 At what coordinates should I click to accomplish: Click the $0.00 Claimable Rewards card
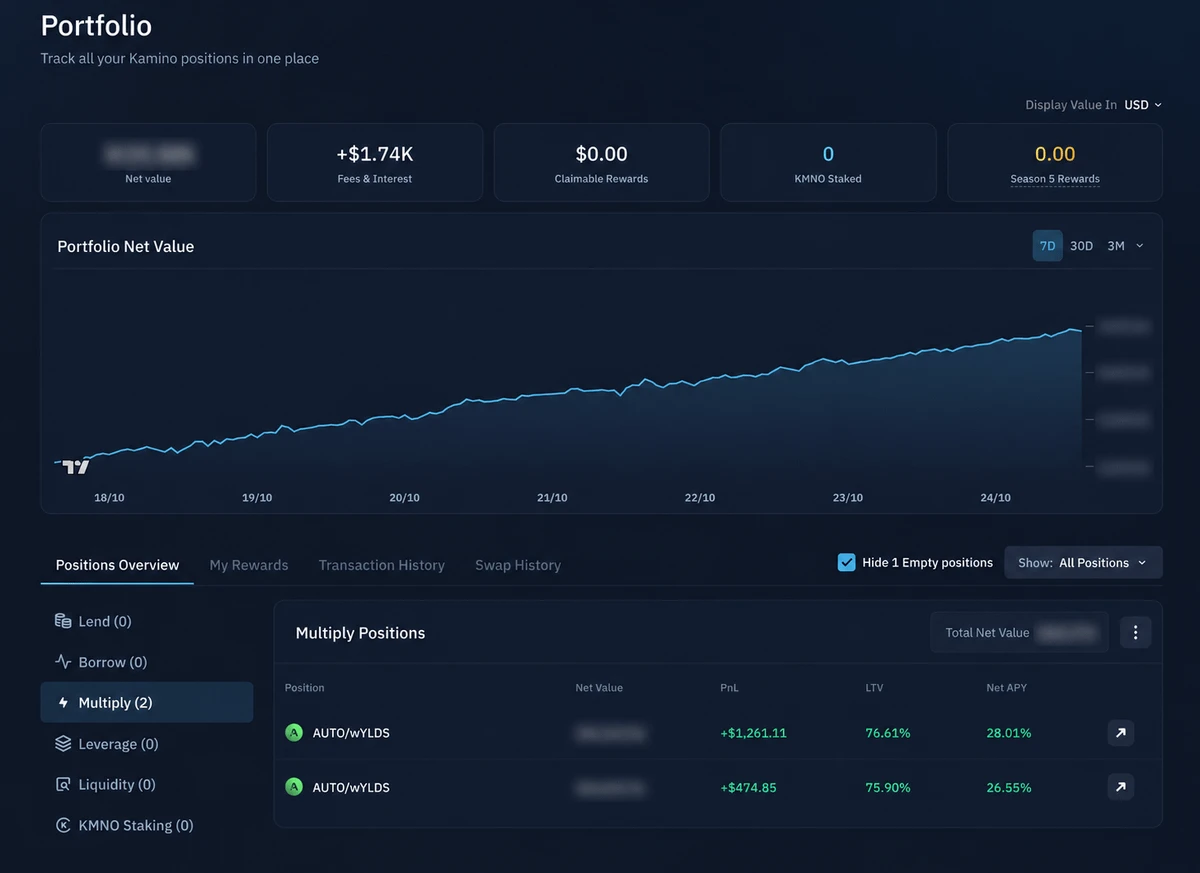point(602,162)
